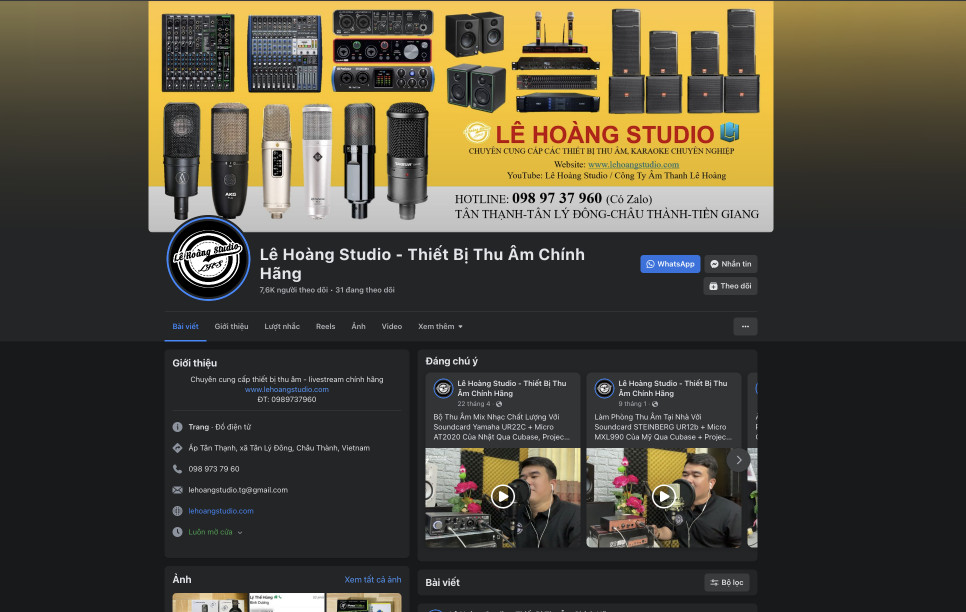This screenshot has width=966, height=612.
Task: Click the email envelope icon
Action: coord(177,490)
